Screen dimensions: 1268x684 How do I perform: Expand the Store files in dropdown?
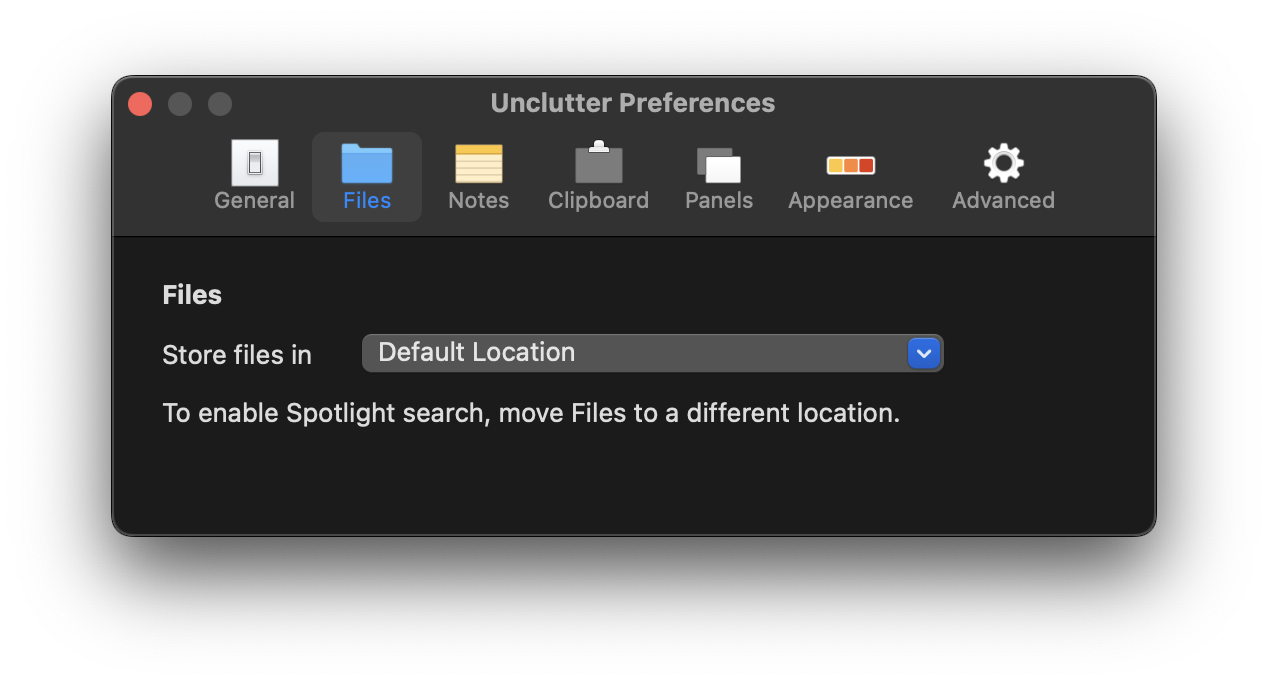(652, 353)
